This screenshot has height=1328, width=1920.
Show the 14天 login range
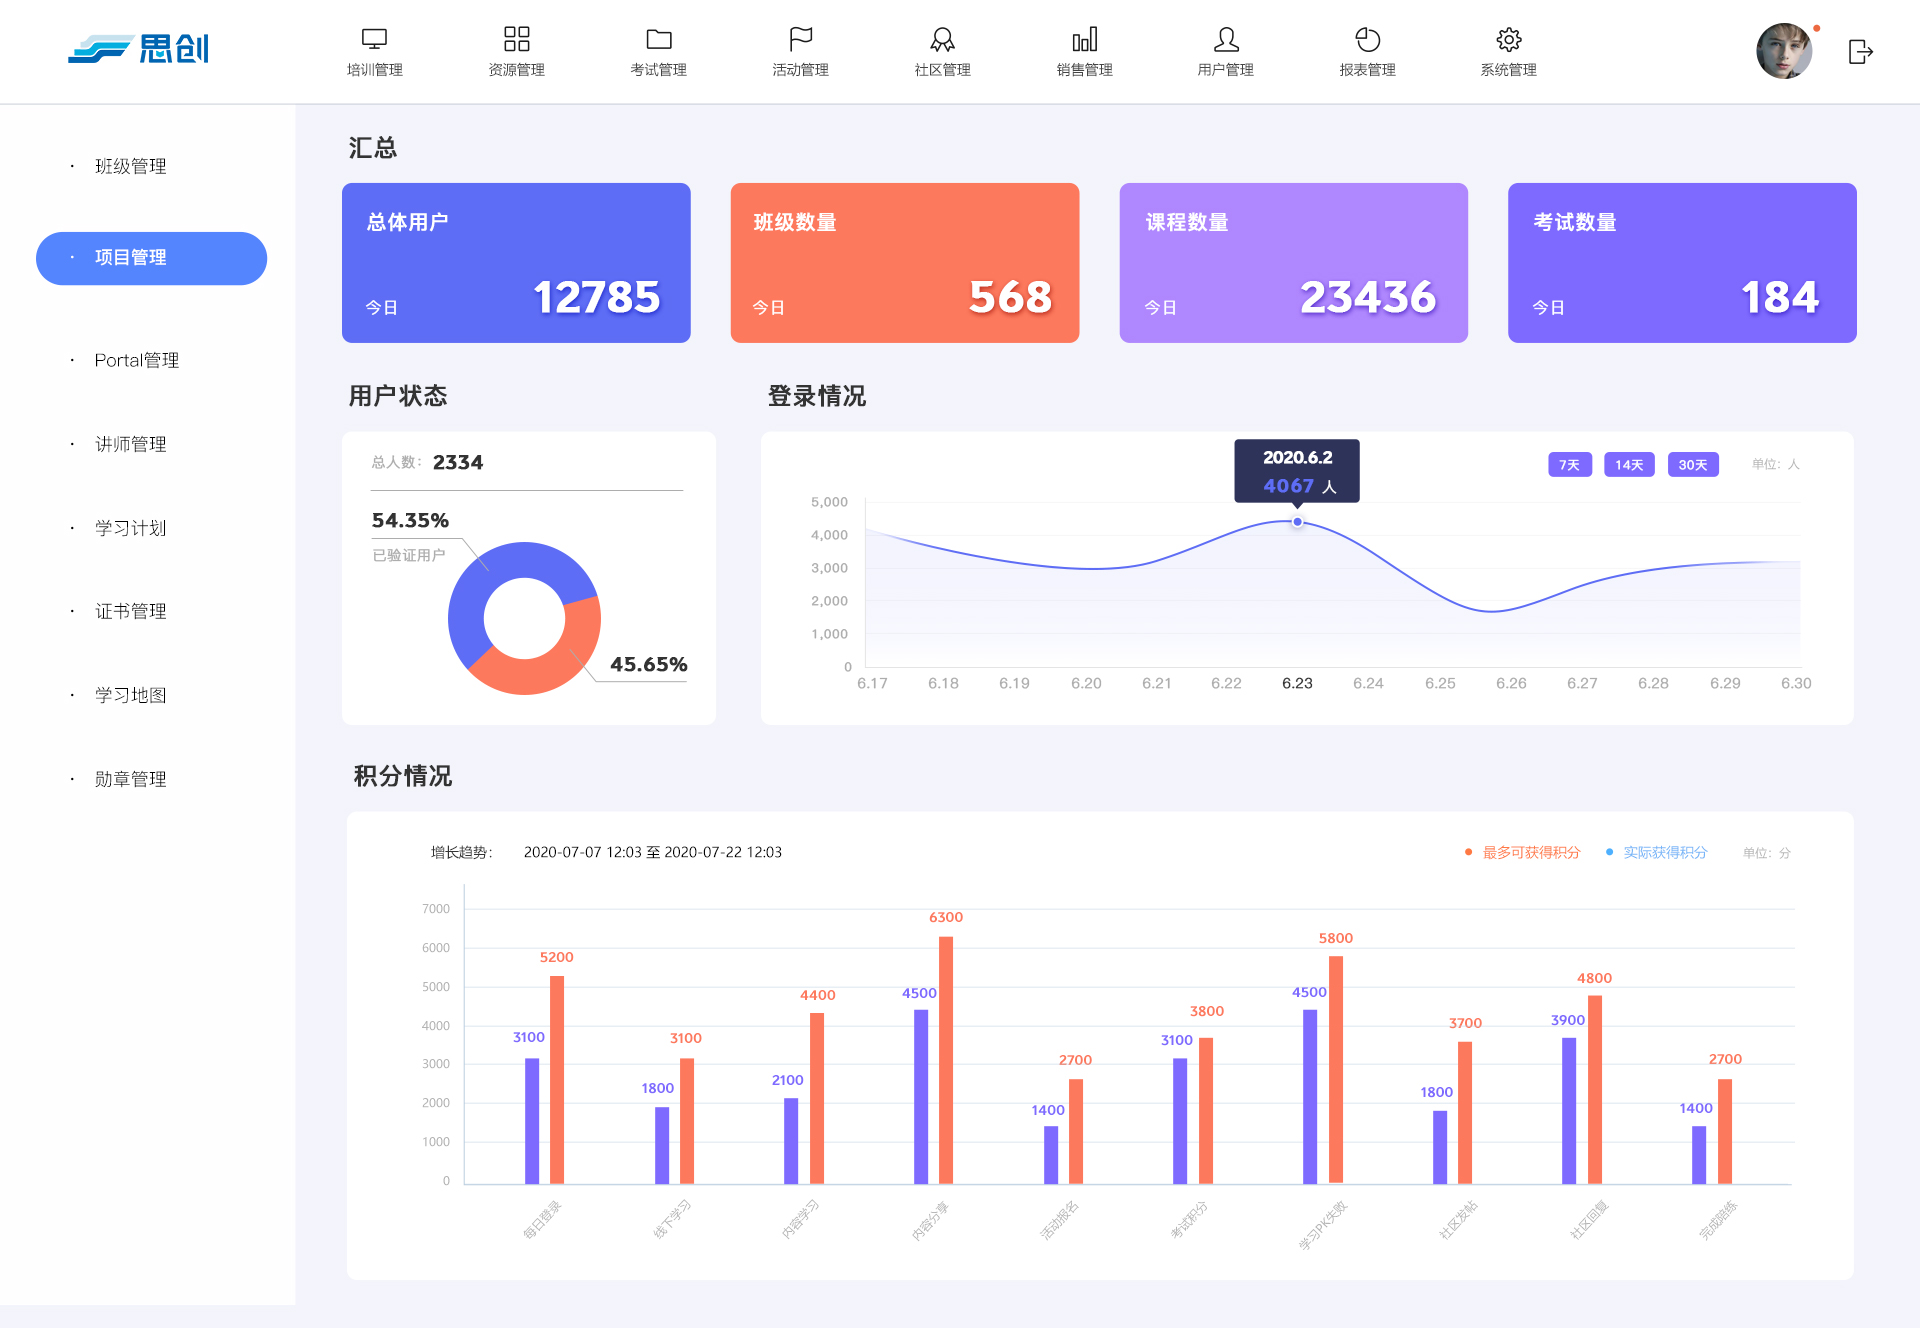click(1629, 465)
